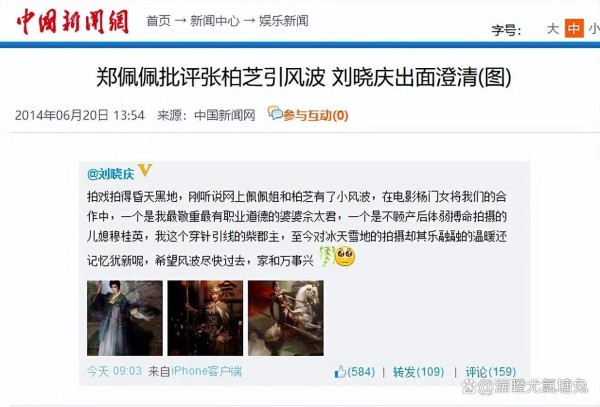Open 评论(159) comments link
This screenshot has height=407, width=600.
[491, 372]
